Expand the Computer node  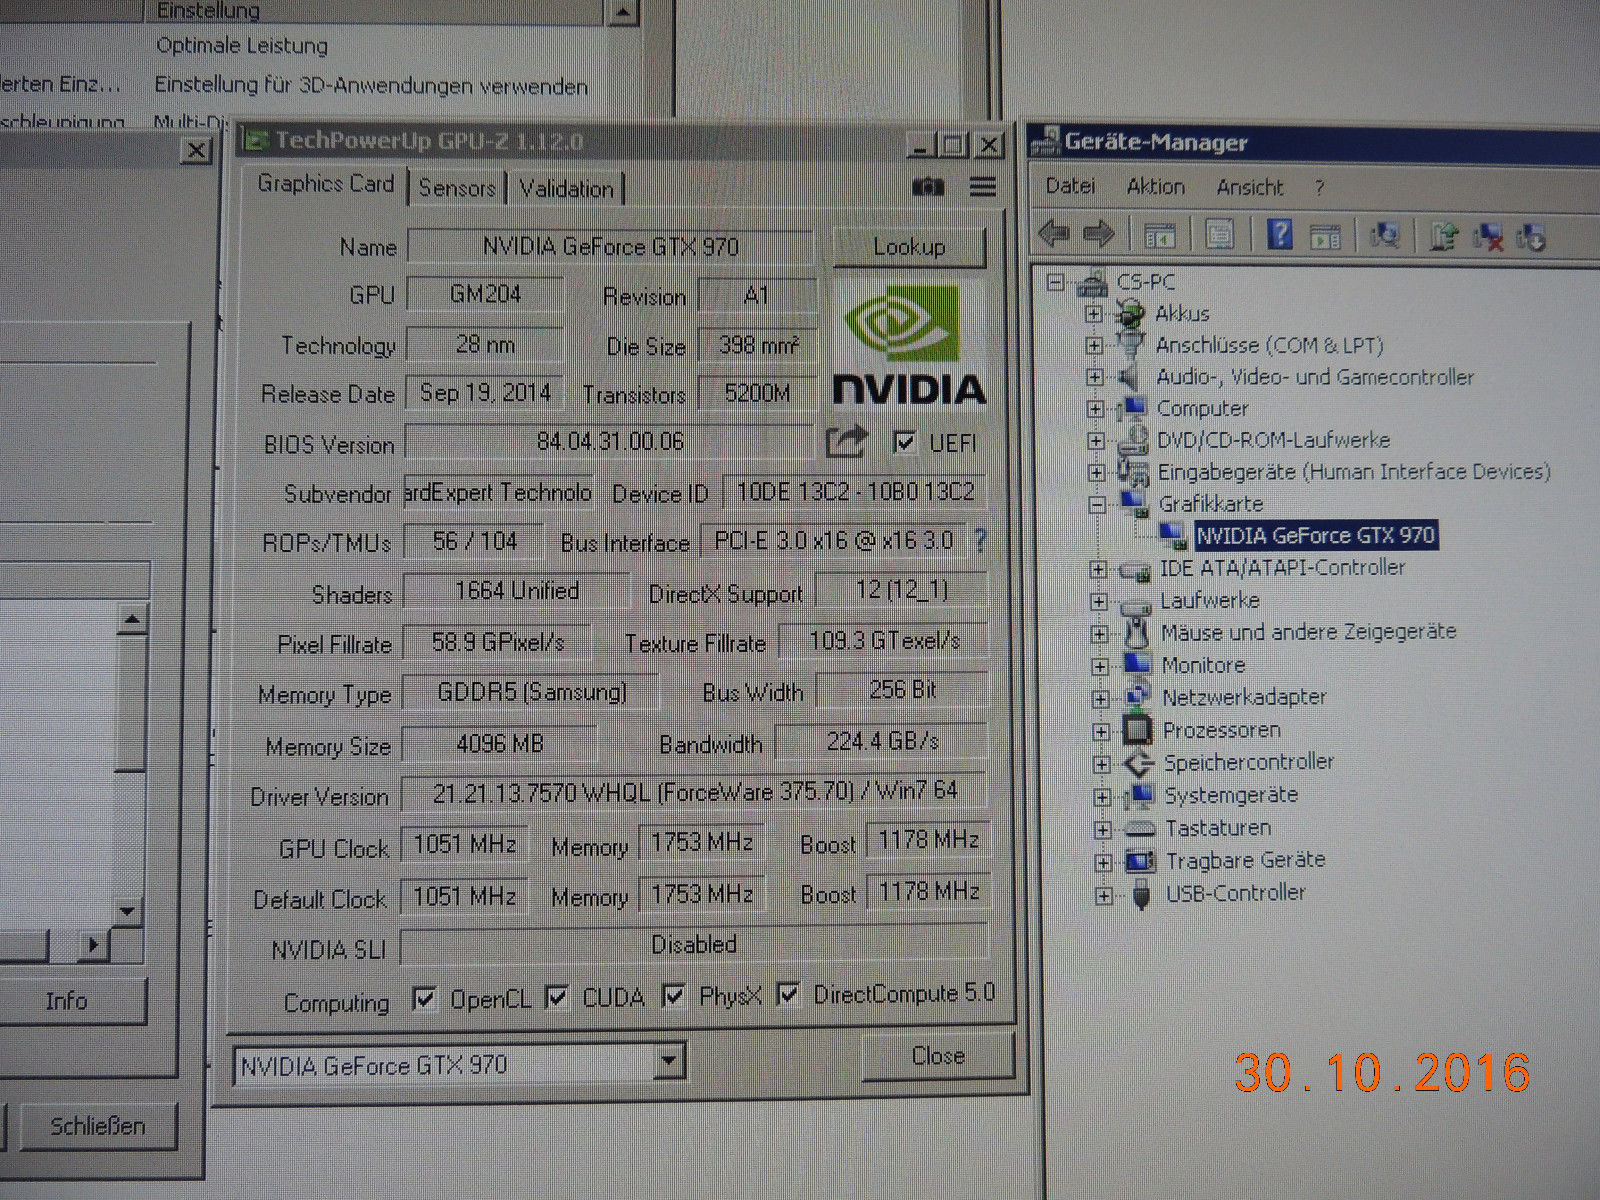click(1095, 409)
